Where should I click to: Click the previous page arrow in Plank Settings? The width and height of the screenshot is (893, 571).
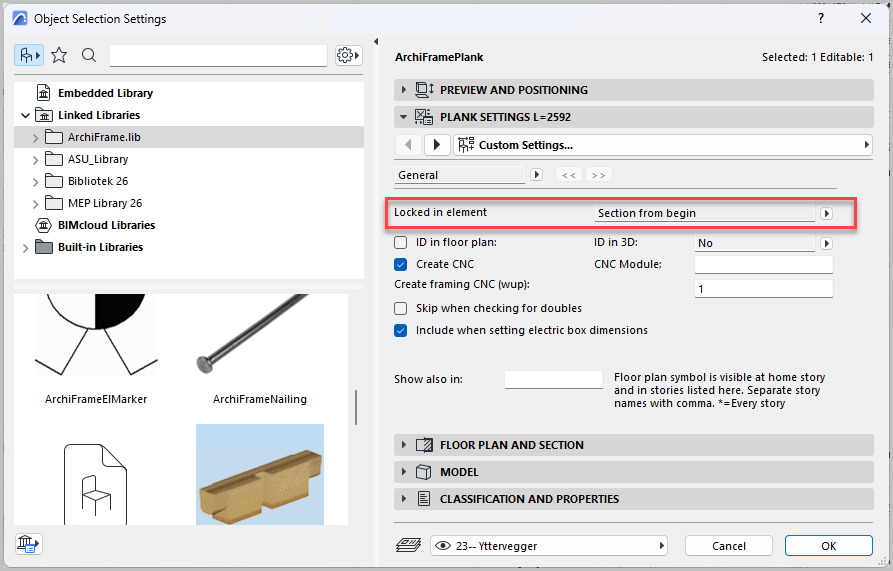(x=408, y=145)
